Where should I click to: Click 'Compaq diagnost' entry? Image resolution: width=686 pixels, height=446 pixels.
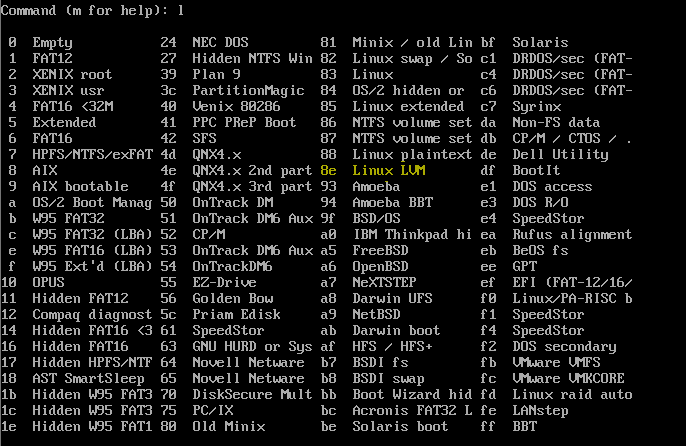coord(92,315)
